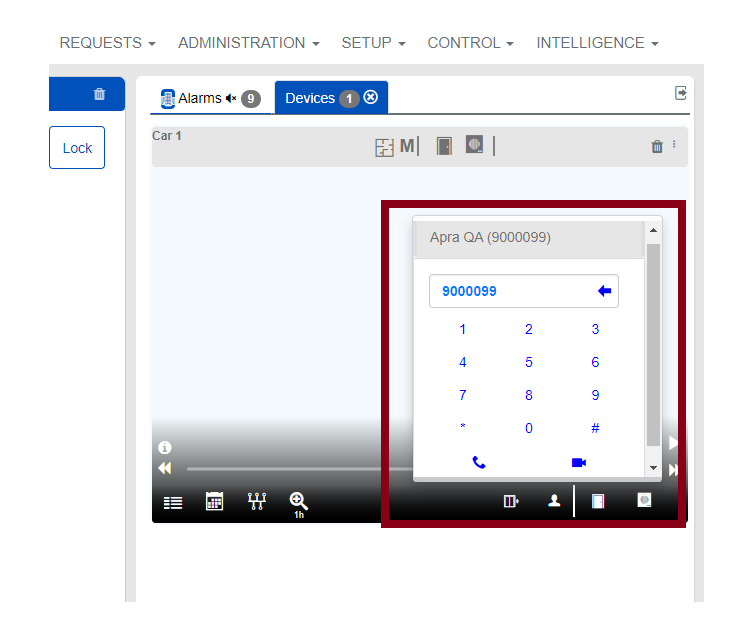Click the 9000099 number input field
748x627 pixels.
510,291
